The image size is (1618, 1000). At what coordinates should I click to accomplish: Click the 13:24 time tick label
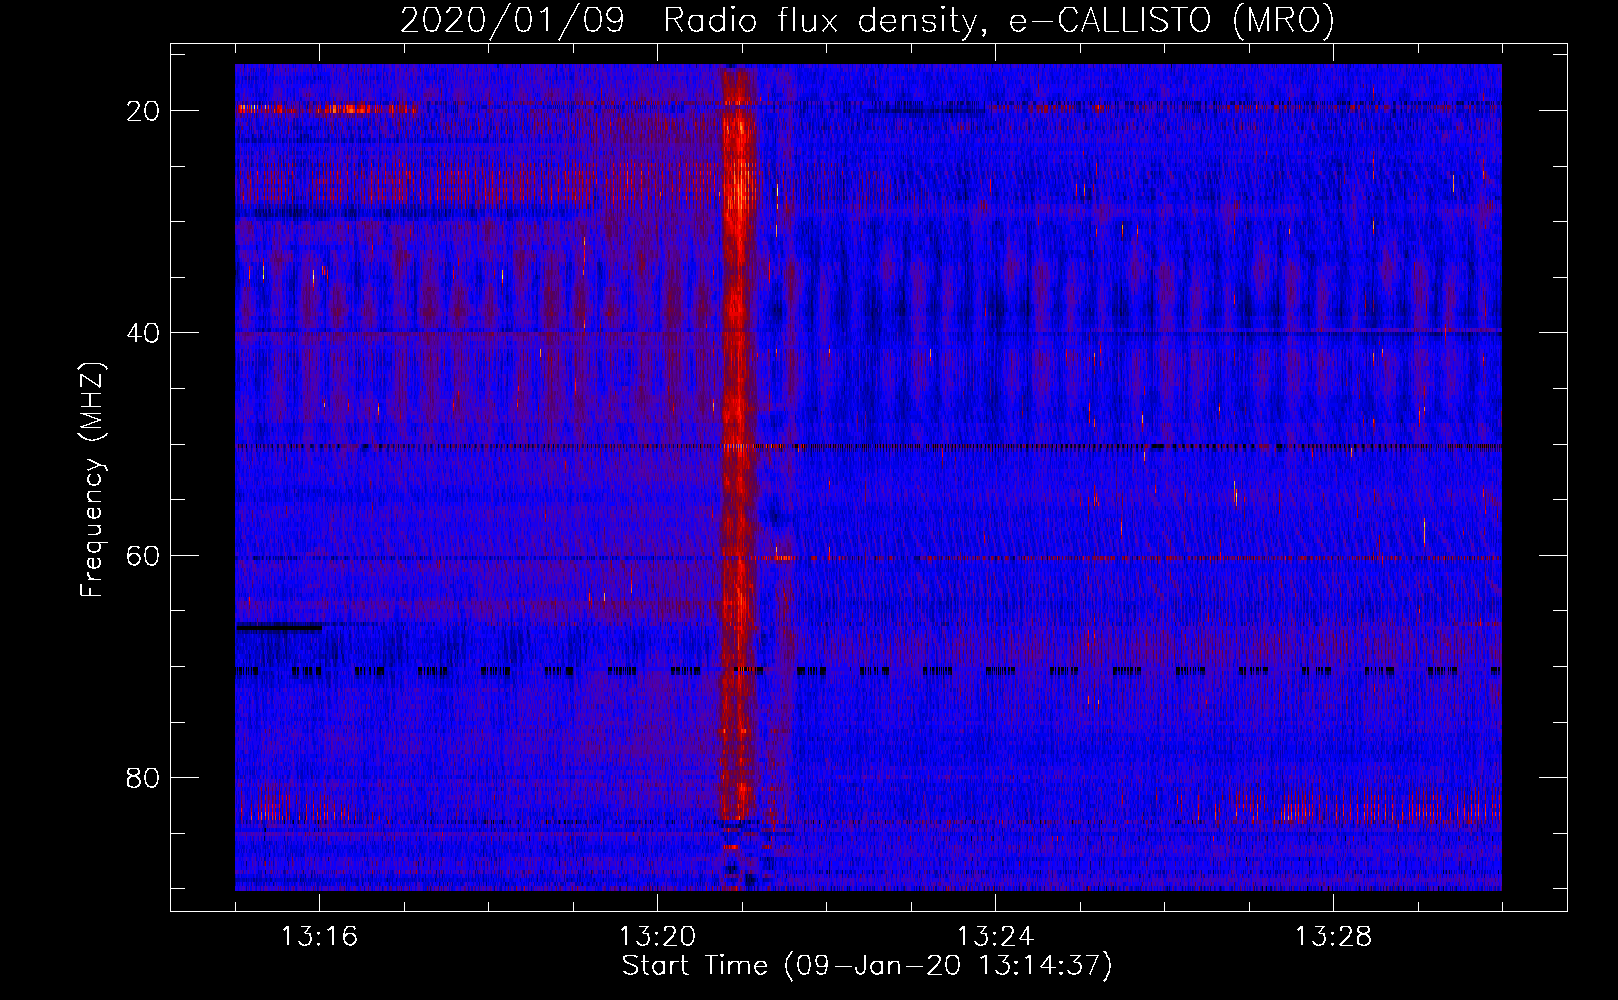pos(995,937)
